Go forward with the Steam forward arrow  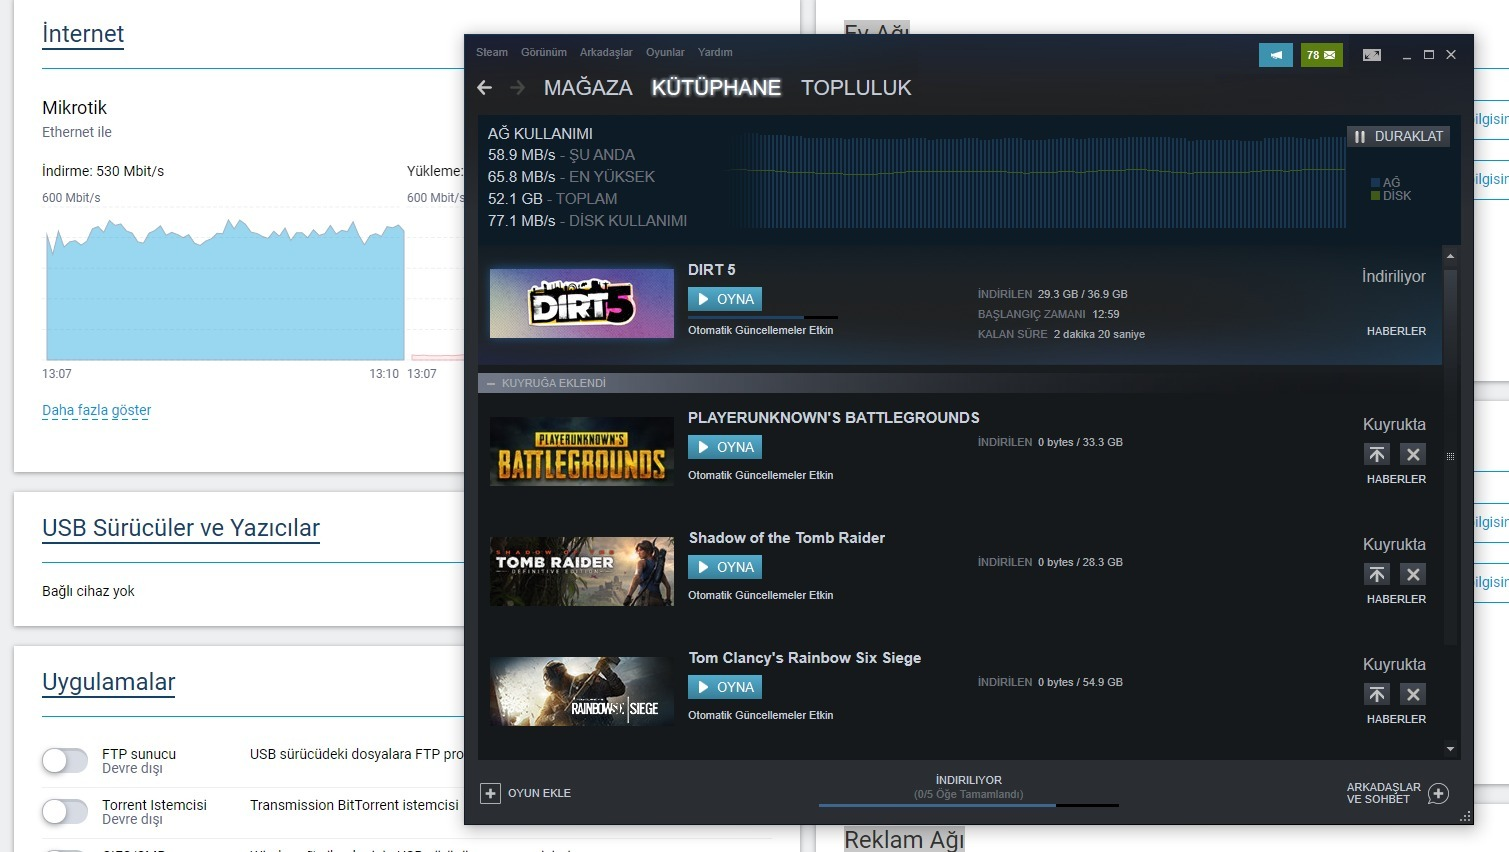[517, 88]
